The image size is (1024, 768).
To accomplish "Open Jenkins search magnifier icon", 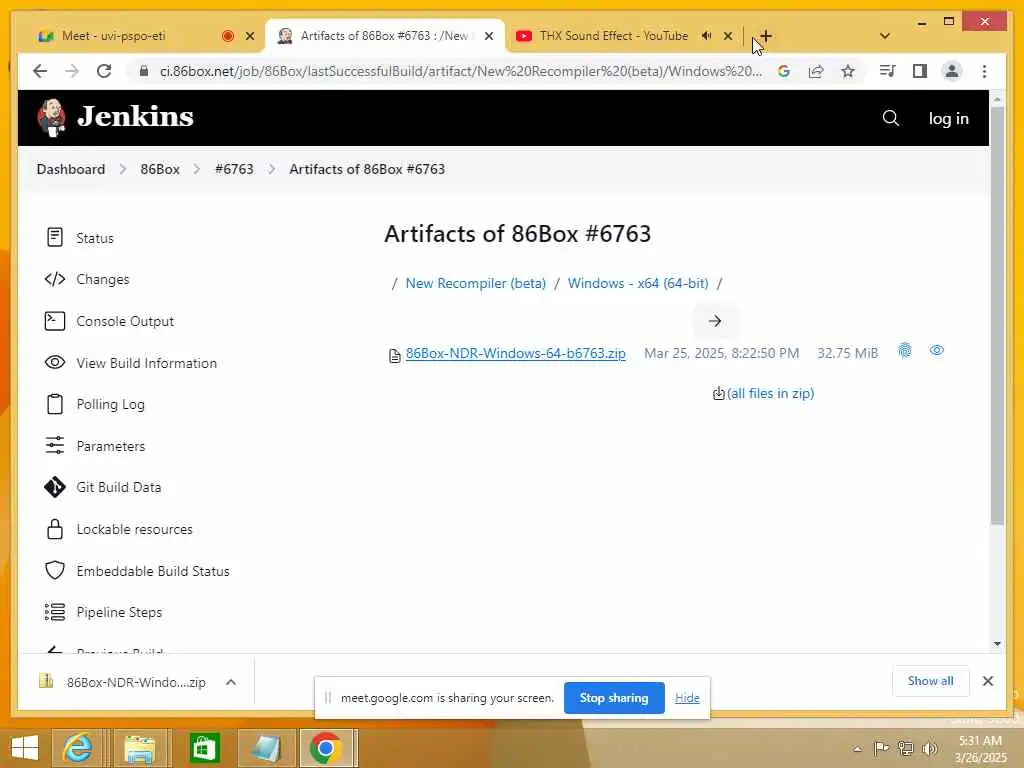I will click(x=891, y=118).
